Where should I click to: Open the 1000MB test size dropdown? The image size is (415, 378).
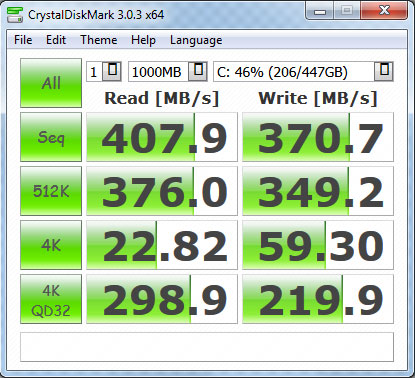point(198,71)
